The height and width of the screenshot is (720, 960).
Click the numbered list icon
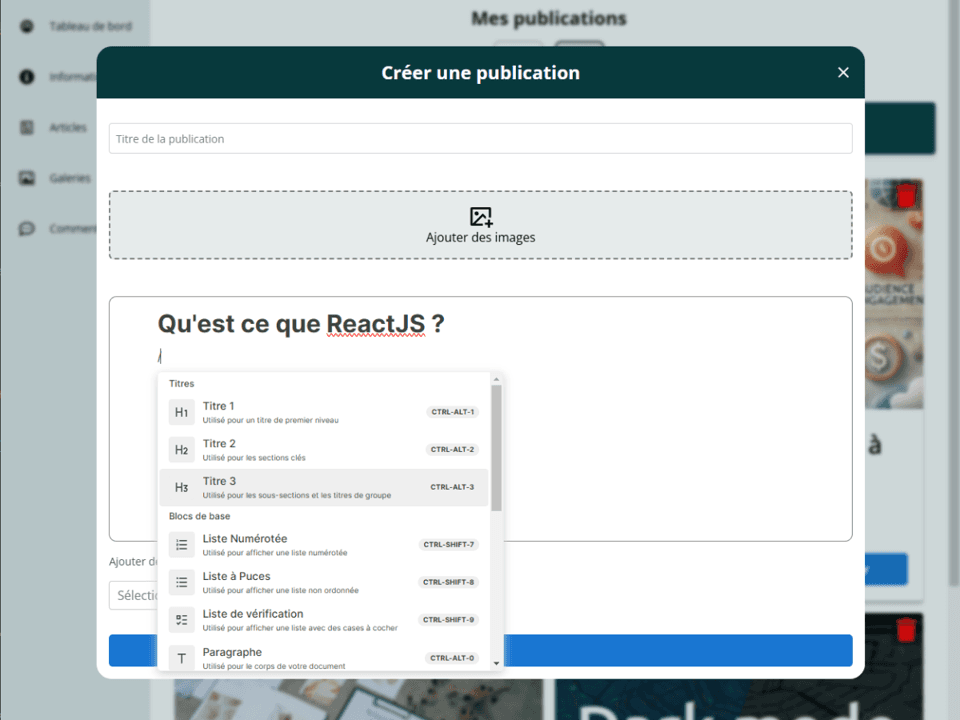[x=181, y=544]
